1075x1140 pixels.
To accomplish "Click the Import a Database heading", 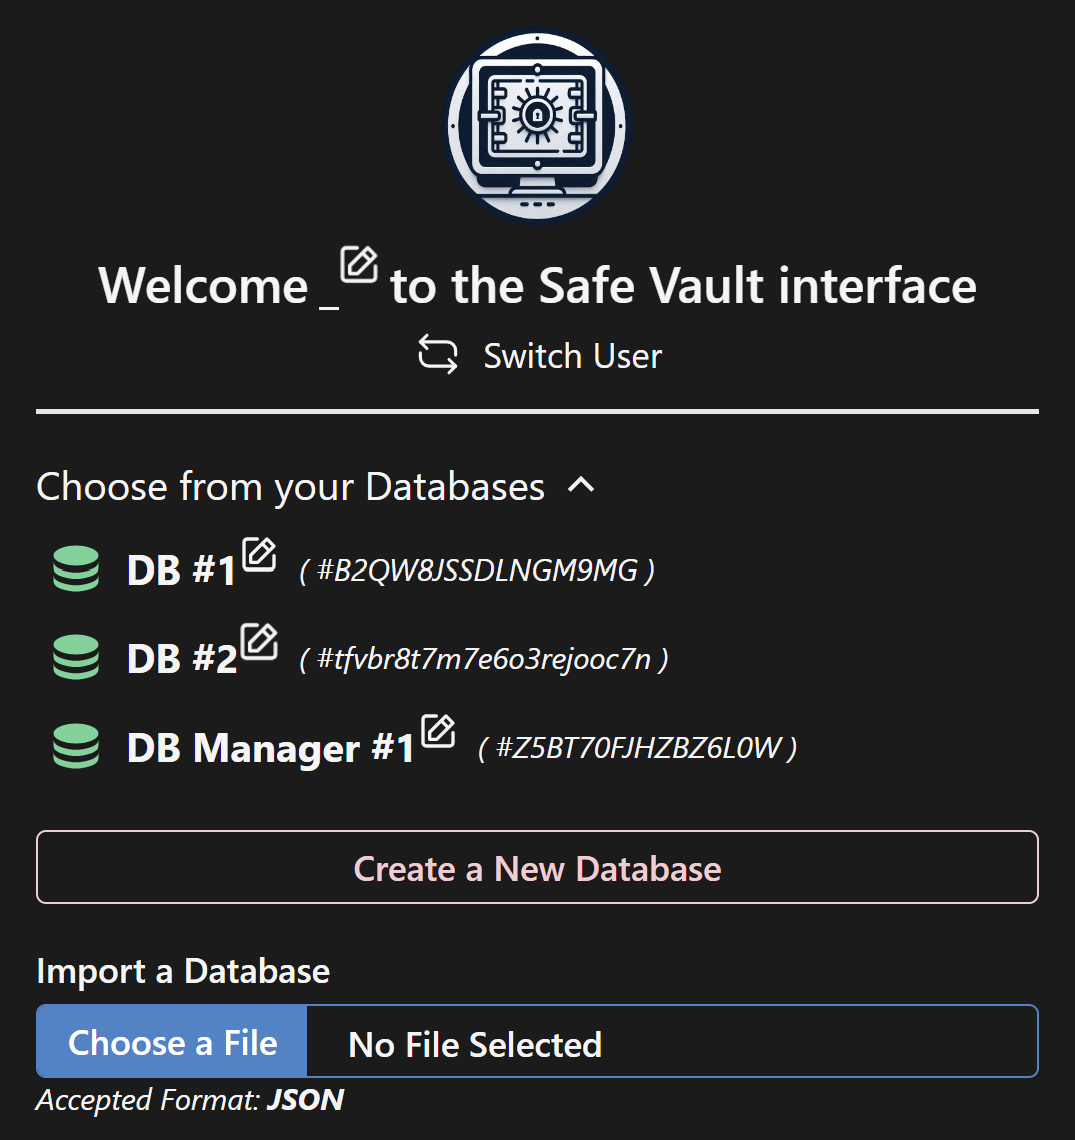I will point(183,971).
